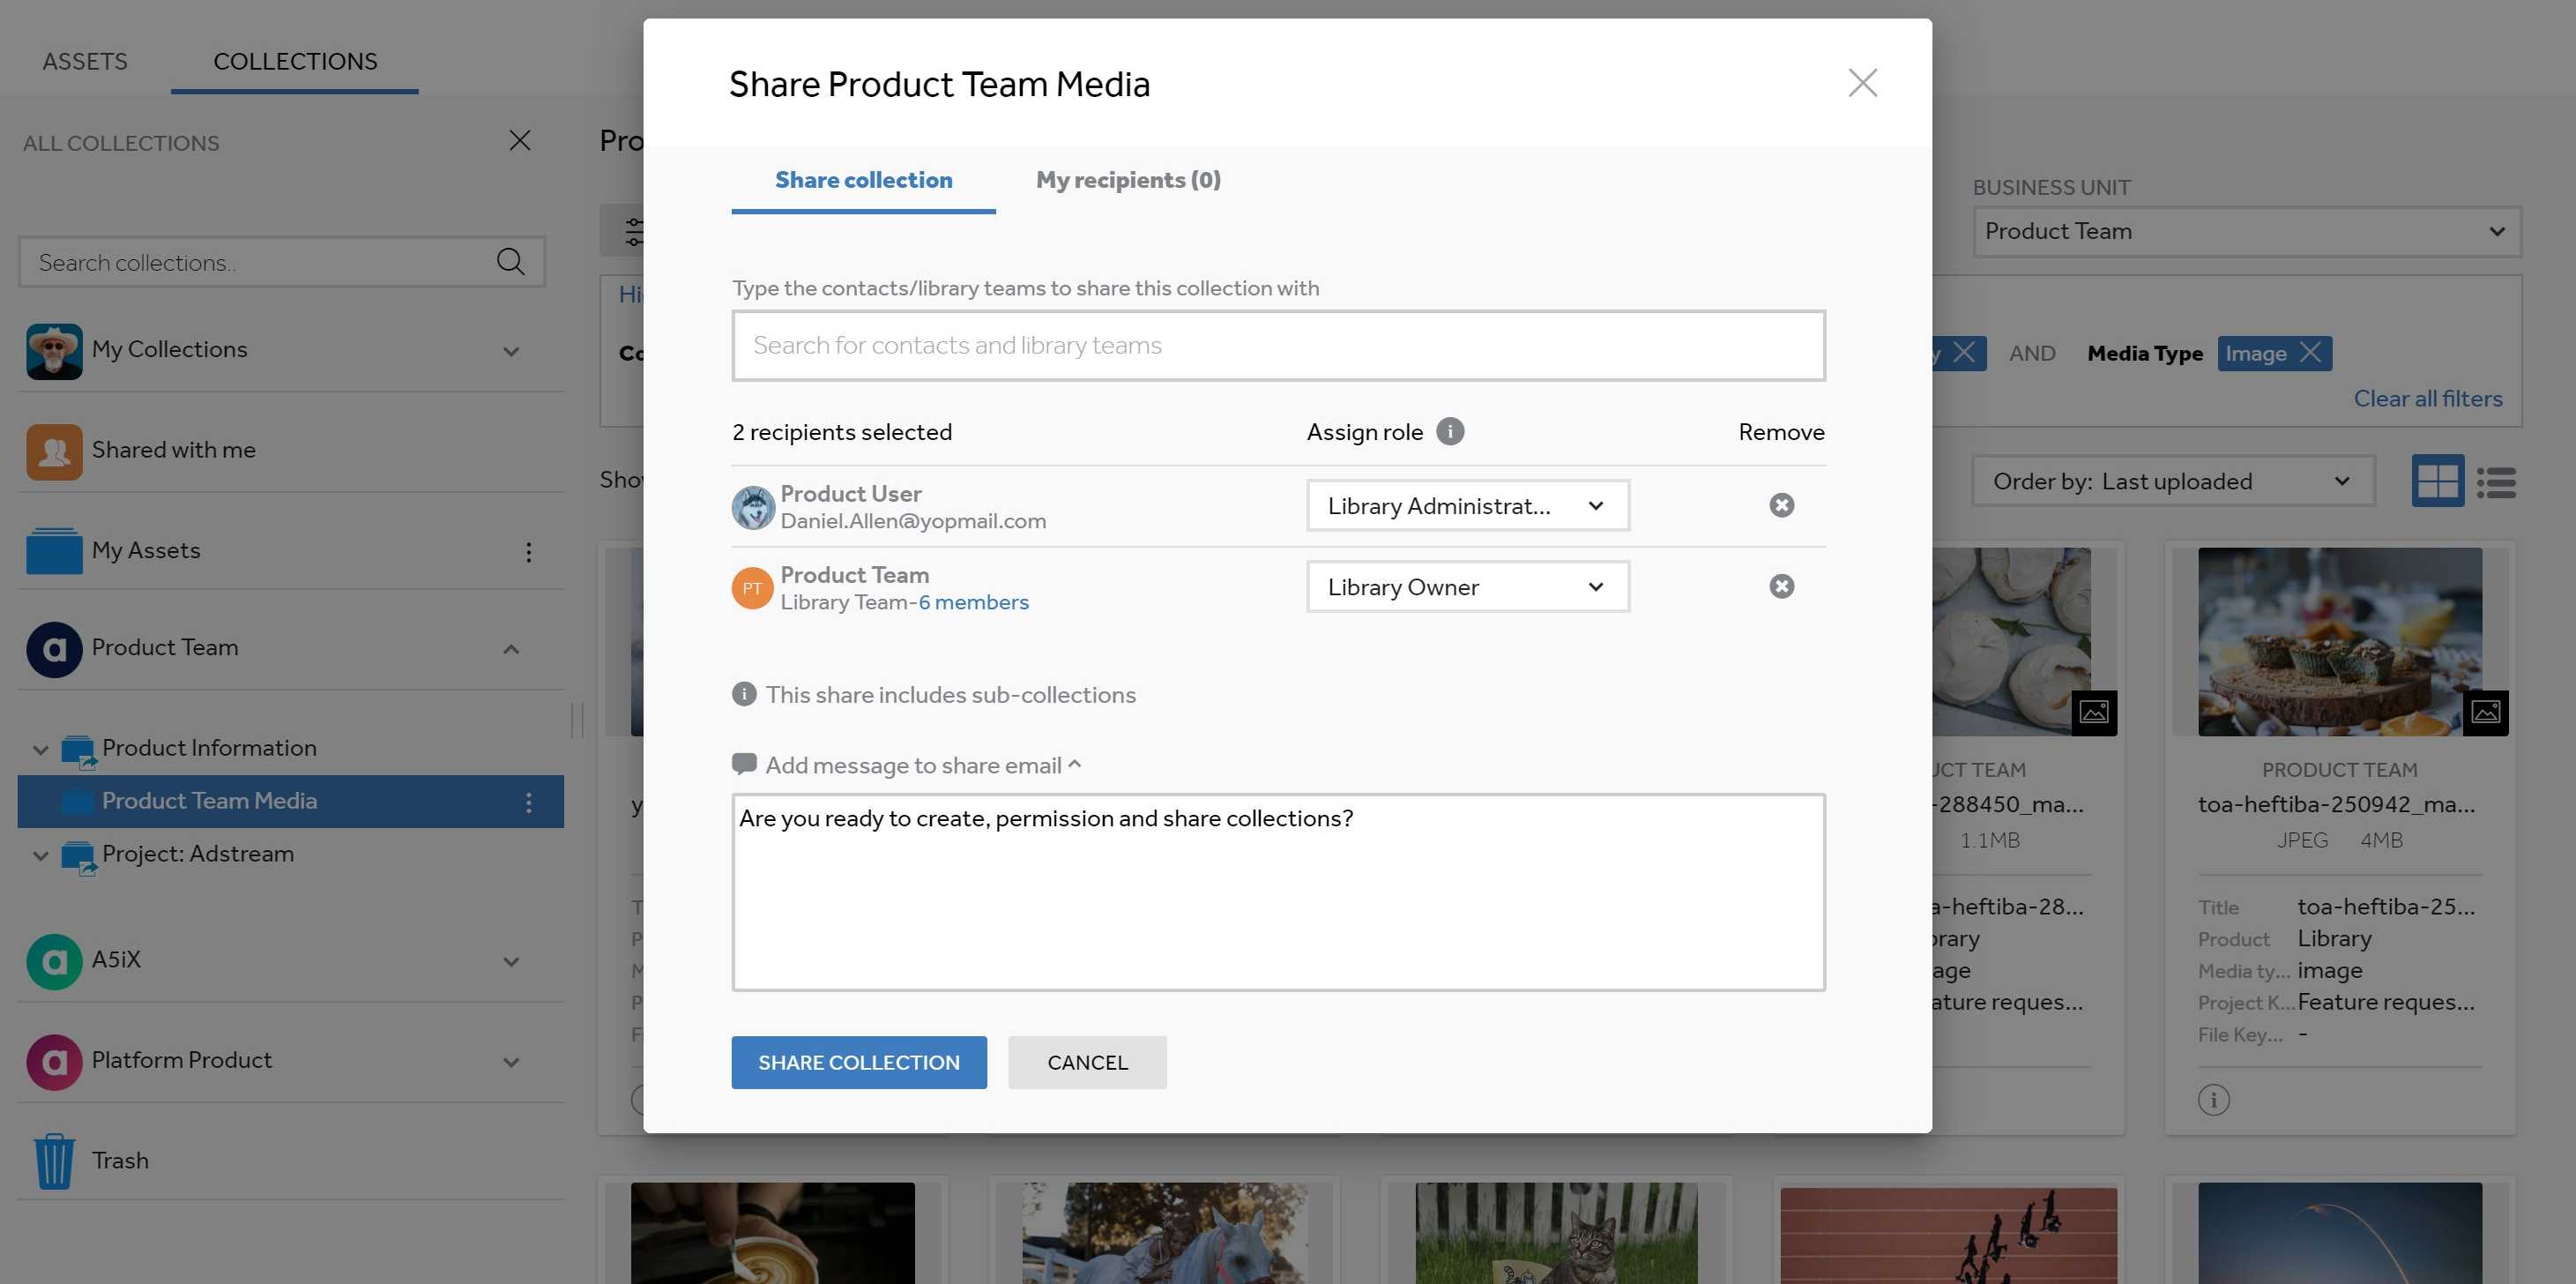Click the Trash bin icon
Screen dimensions: 2576x1284
click(x=54, y=1161)
